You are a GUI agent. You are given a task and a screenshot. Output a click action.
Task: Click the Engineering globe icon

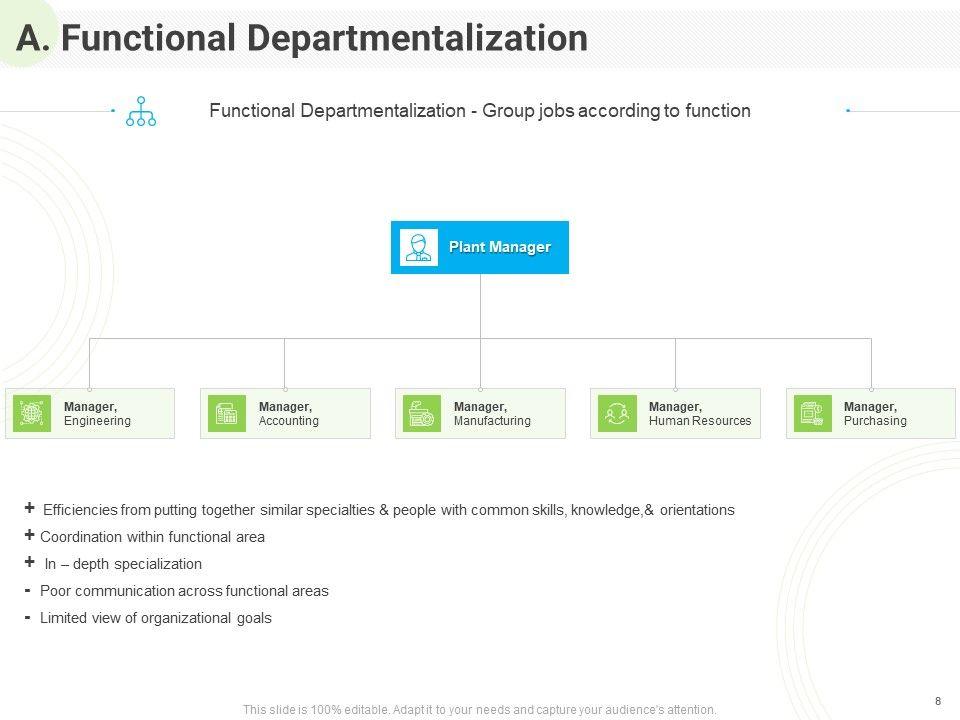32,413
